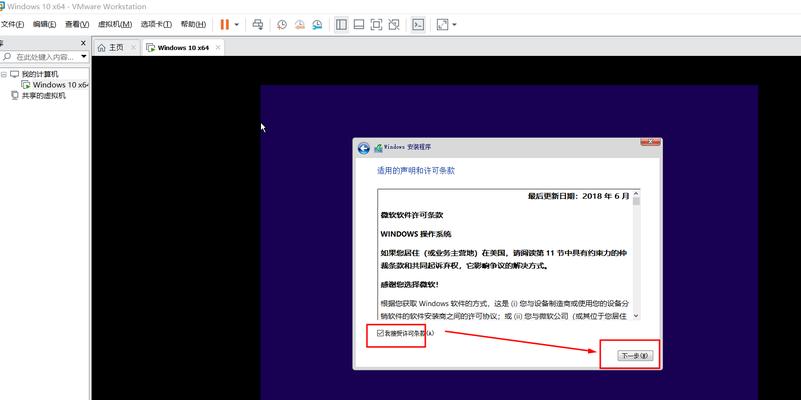Image resolution: width=801 pixels, height=400 pixels.
Task: Toggle the console view icon
Action: pyautogui.click(x=418, y=25)
